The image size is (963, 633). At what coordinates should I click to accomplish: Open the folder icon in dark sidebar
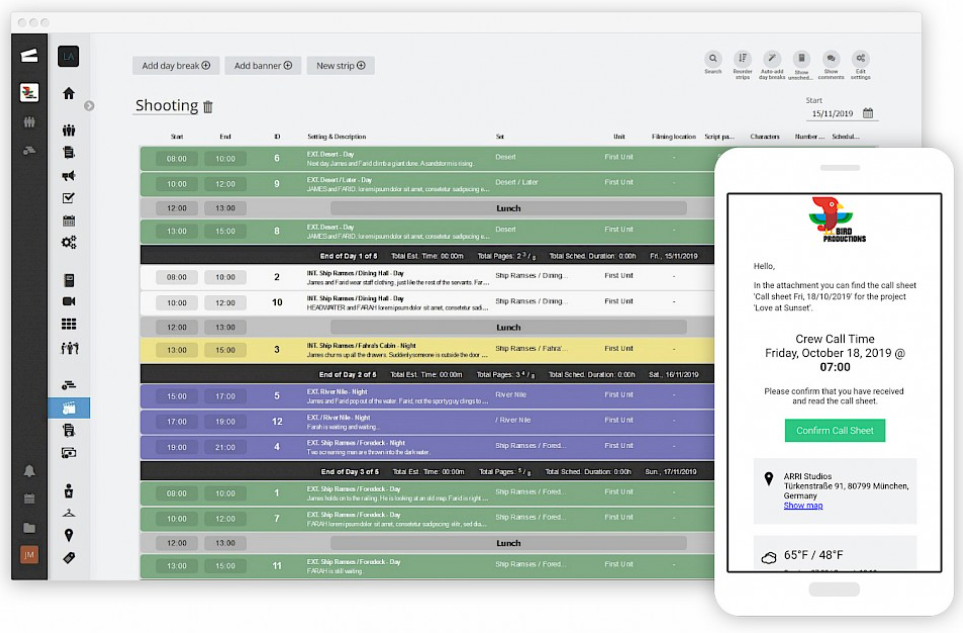[x=29, y=527]
